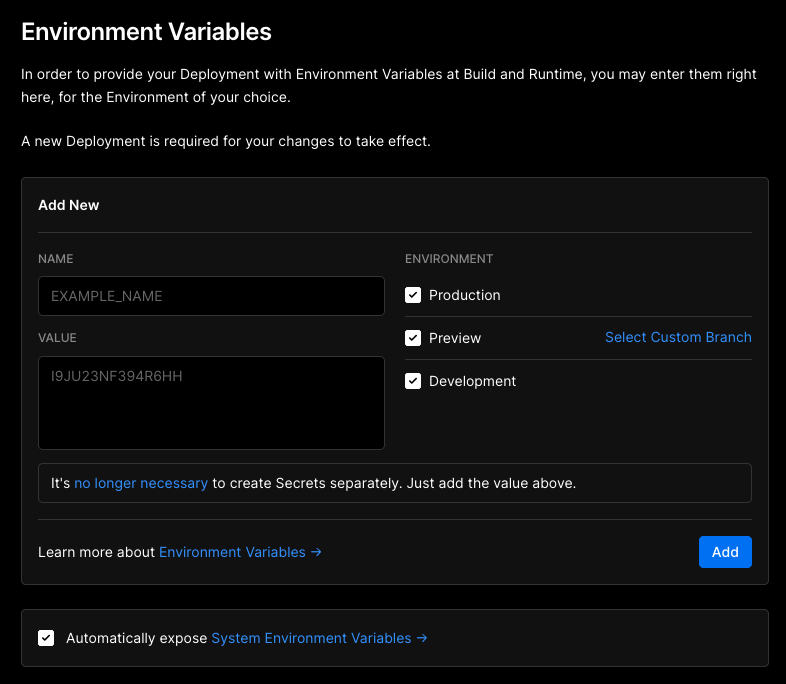Click the VALUE field label
Viewport: 786px width, 684px height.
[57, 338]
